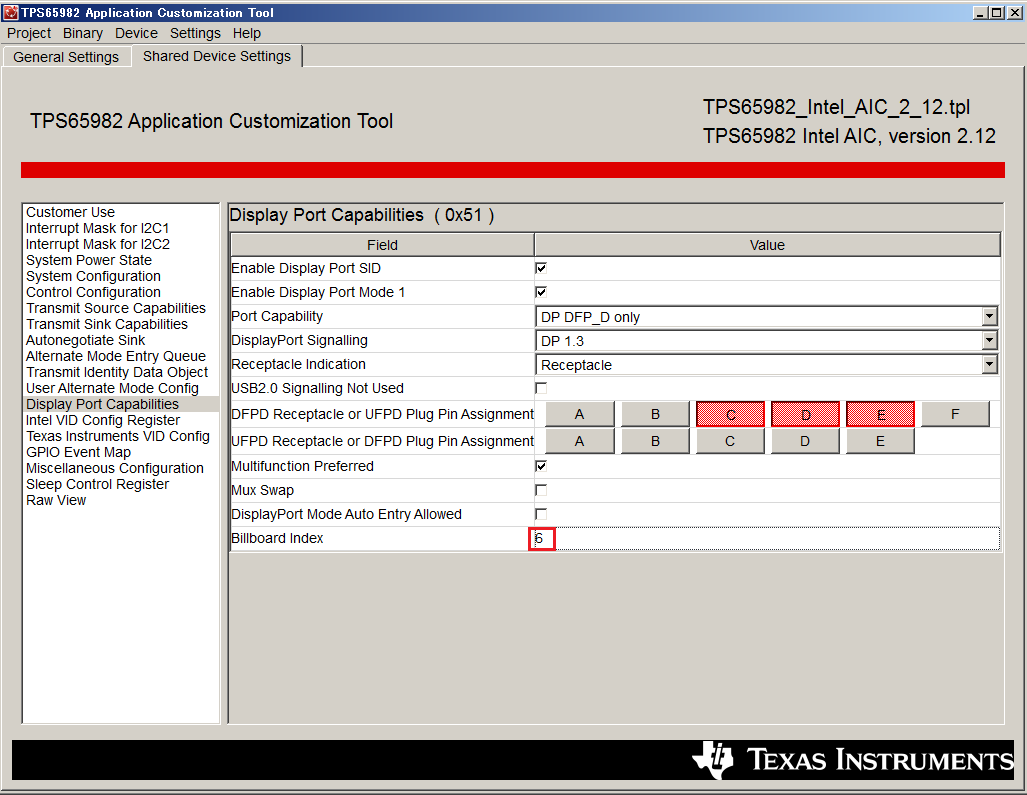Toggle UFPD Receptacle pin assignment E
This screenshot has height=795, width=1027.
(x=880, y=441)
